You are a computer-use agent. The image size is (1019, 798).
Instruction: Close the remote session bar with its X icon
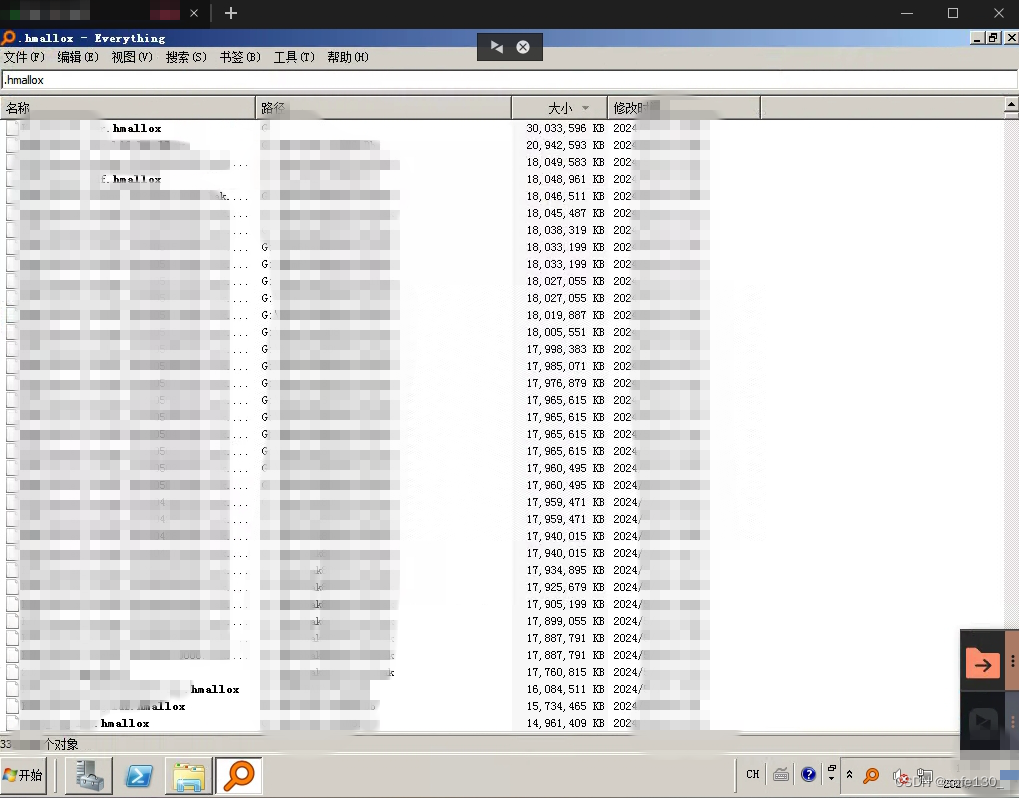coord(522,47)
